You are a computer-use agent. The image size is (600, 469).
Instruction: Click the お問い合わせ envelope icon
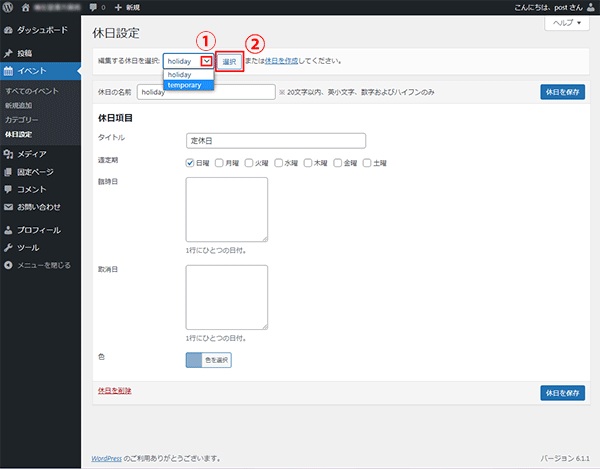[x=8, y=207]
